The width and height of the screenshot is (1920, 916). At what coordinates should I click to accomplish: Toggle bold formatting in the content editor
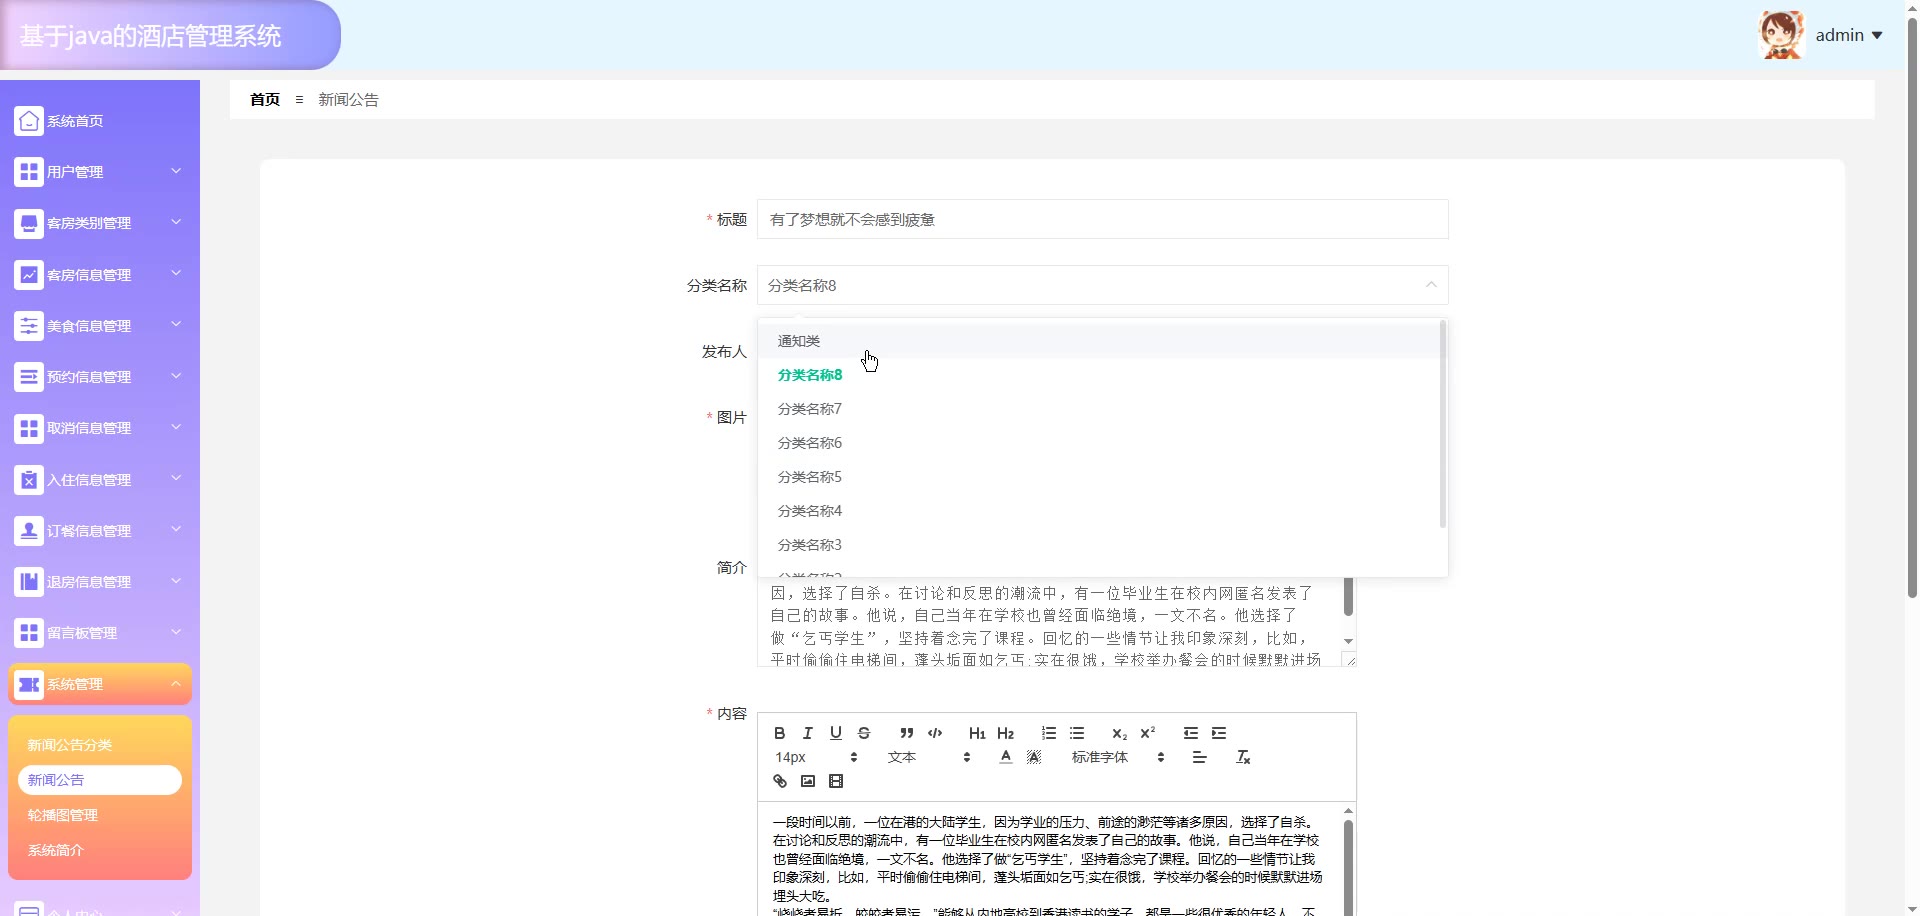780,733
